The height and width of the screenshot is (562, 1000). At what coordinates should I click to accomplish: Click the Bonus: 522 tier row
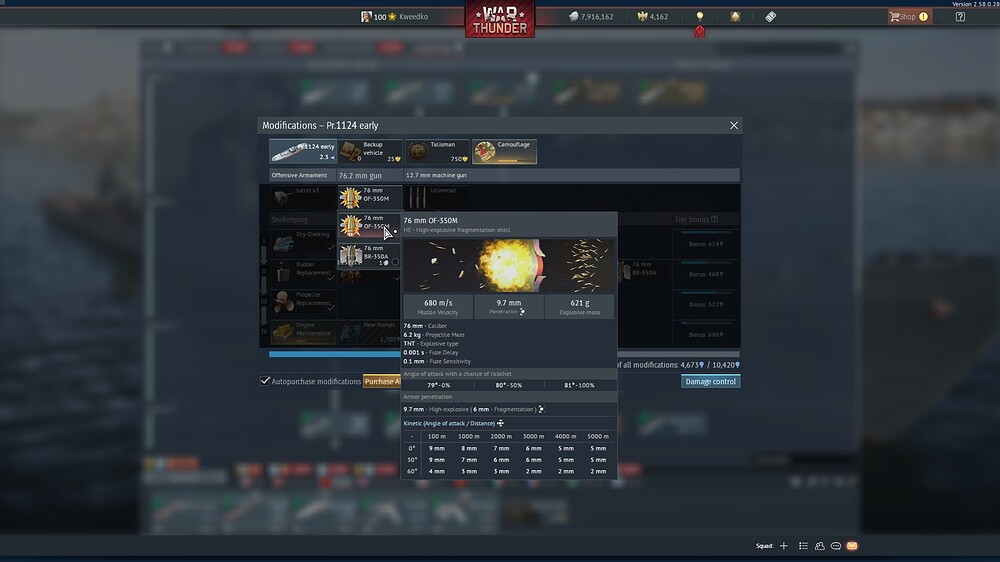click(x=705, y=304)
